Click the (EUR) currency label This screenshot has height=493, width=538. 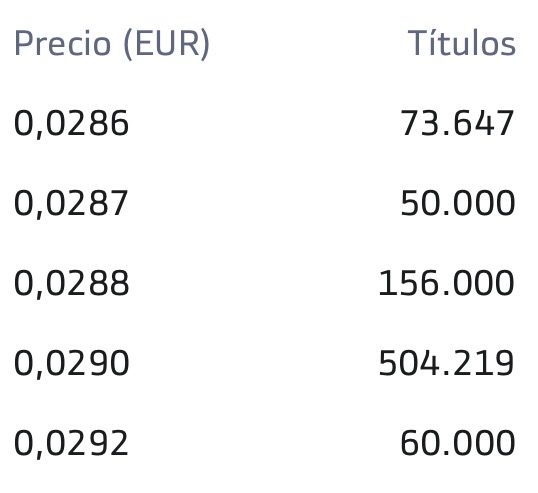(x=166, y=44)
